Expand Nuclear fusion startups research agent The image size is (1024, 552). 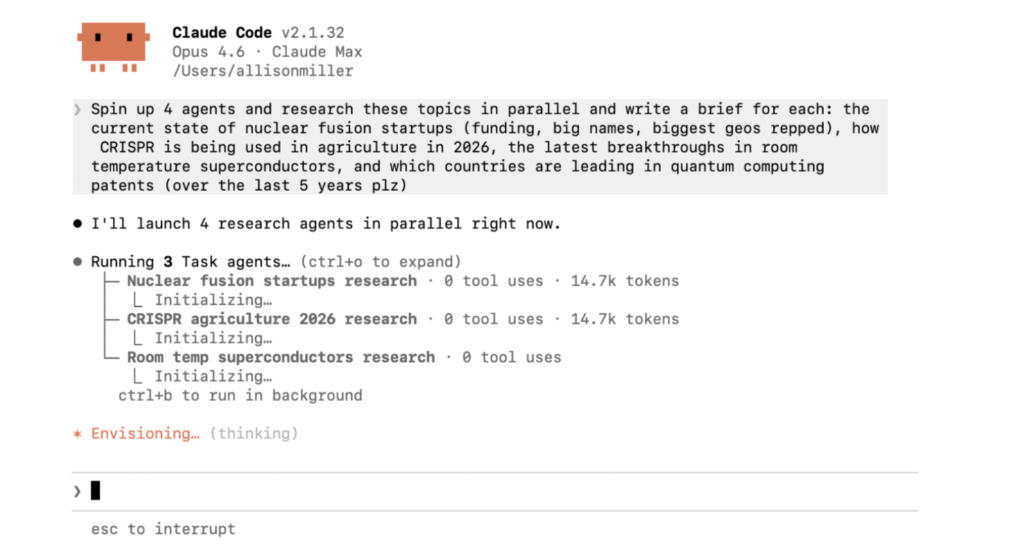click(x=271, y=281)
